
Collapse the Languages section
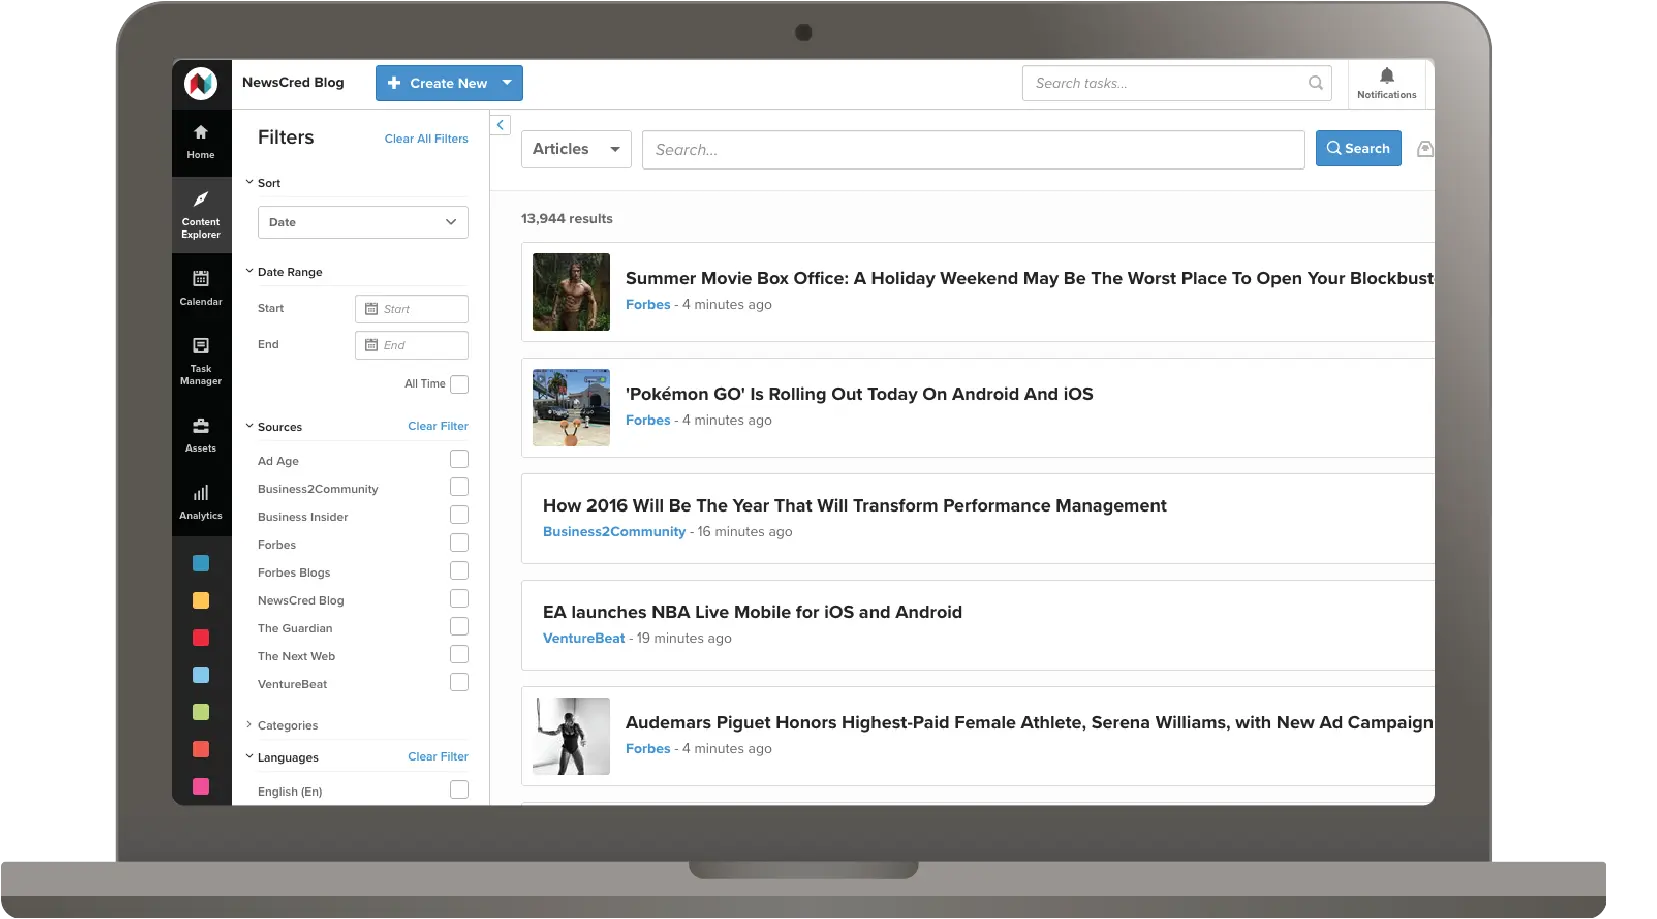click(249, 757)
